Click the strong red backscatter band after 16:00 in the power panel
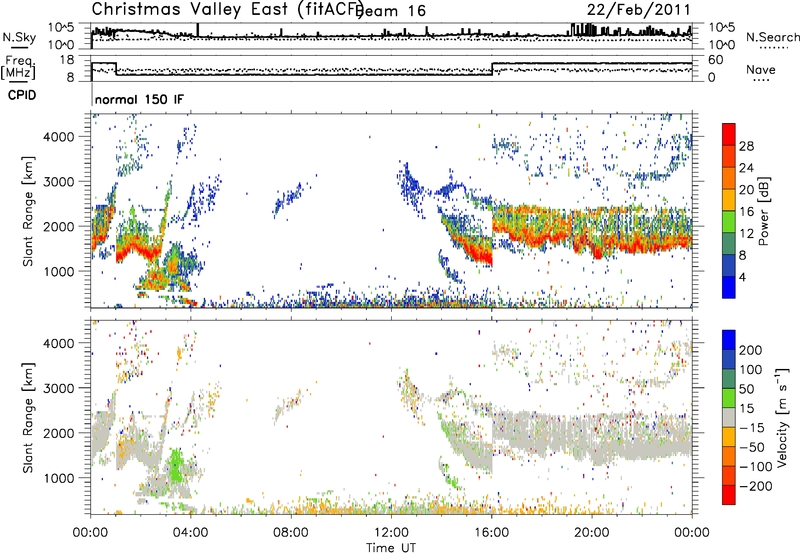This screenshot has width=800, height=554. click(592, 238)
